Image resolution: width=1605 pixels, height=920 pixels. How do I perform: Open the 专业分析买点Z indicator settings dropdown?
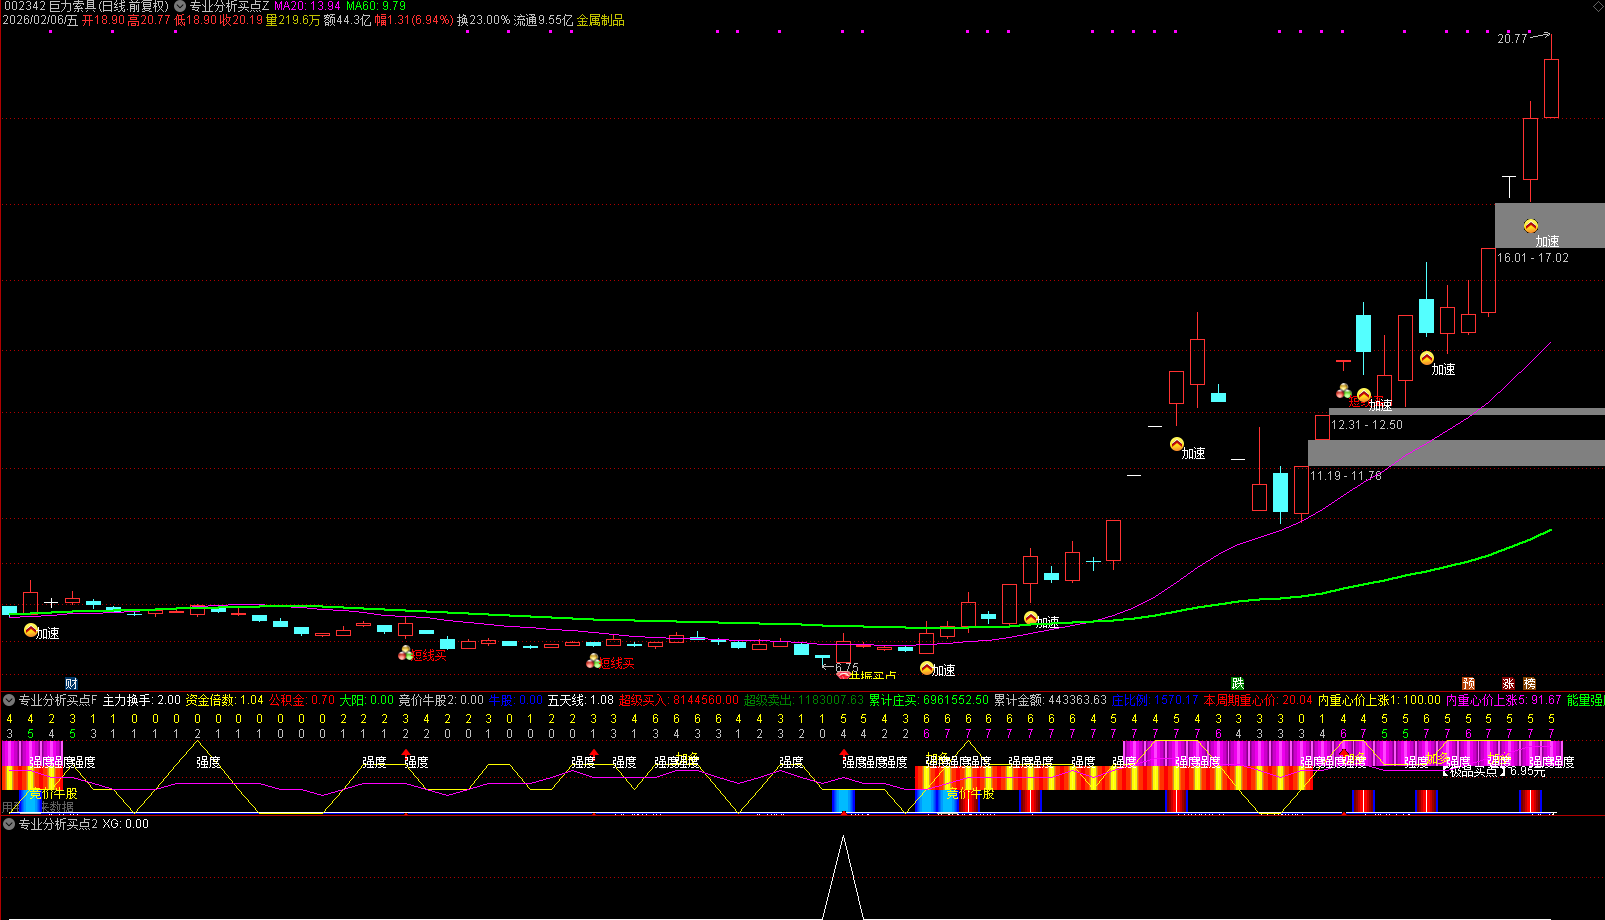[180, 6]
